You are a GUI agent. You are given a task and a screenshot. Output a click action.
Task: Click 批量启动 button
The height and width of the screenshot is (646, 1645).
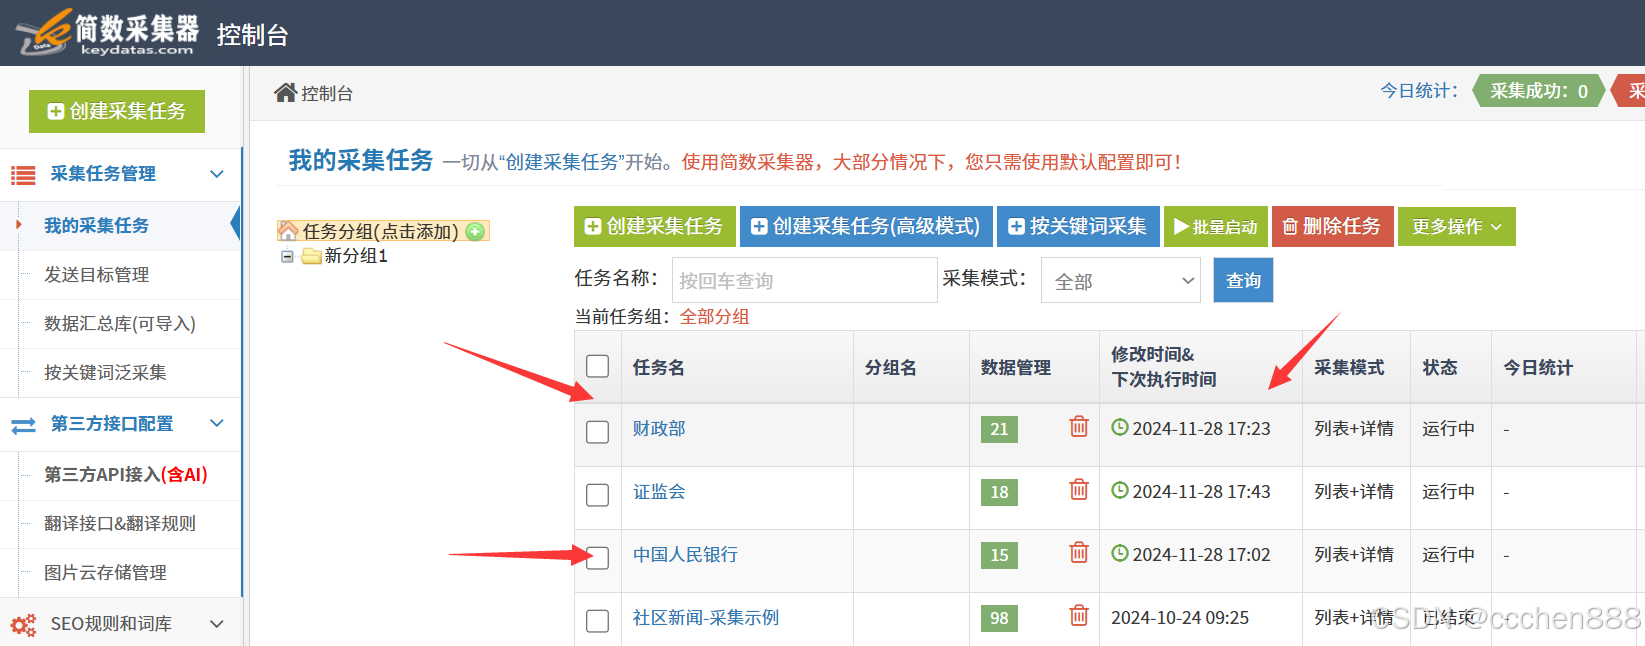(x=1216, y=226)
